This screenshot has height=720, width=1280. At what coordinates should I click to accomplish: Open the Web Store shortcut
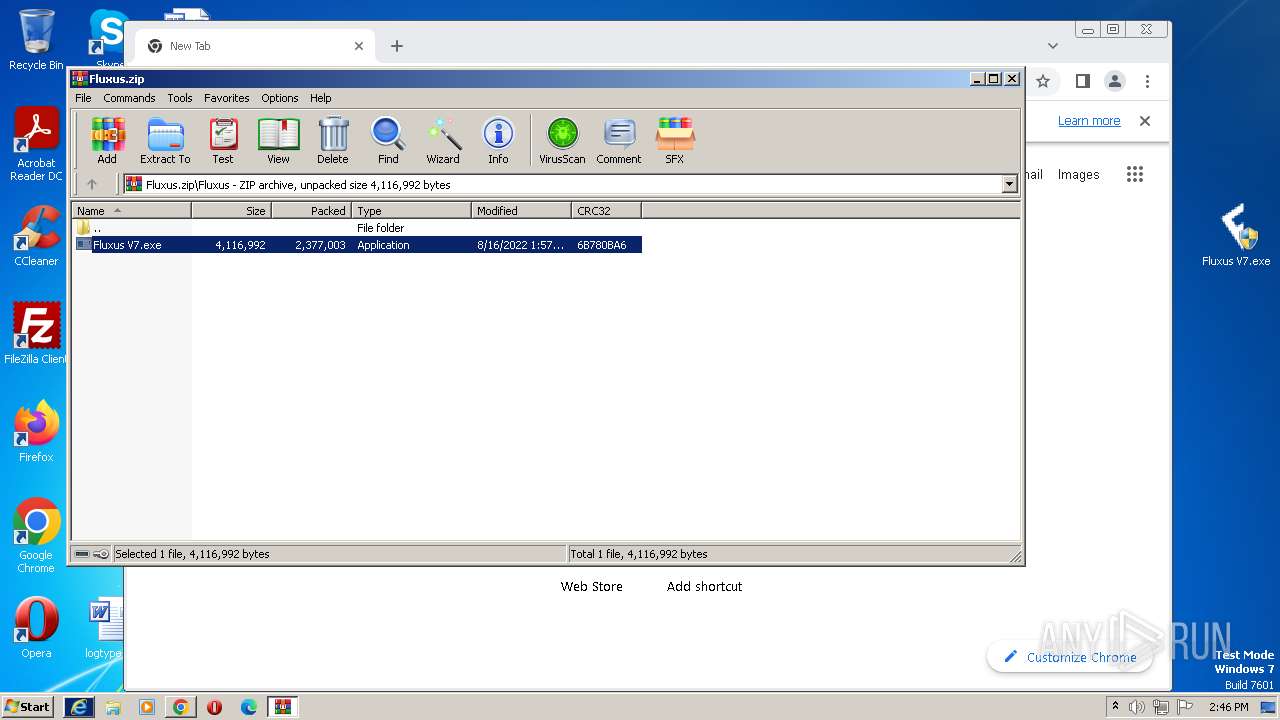pyautogui.click(x=591, y=587)
